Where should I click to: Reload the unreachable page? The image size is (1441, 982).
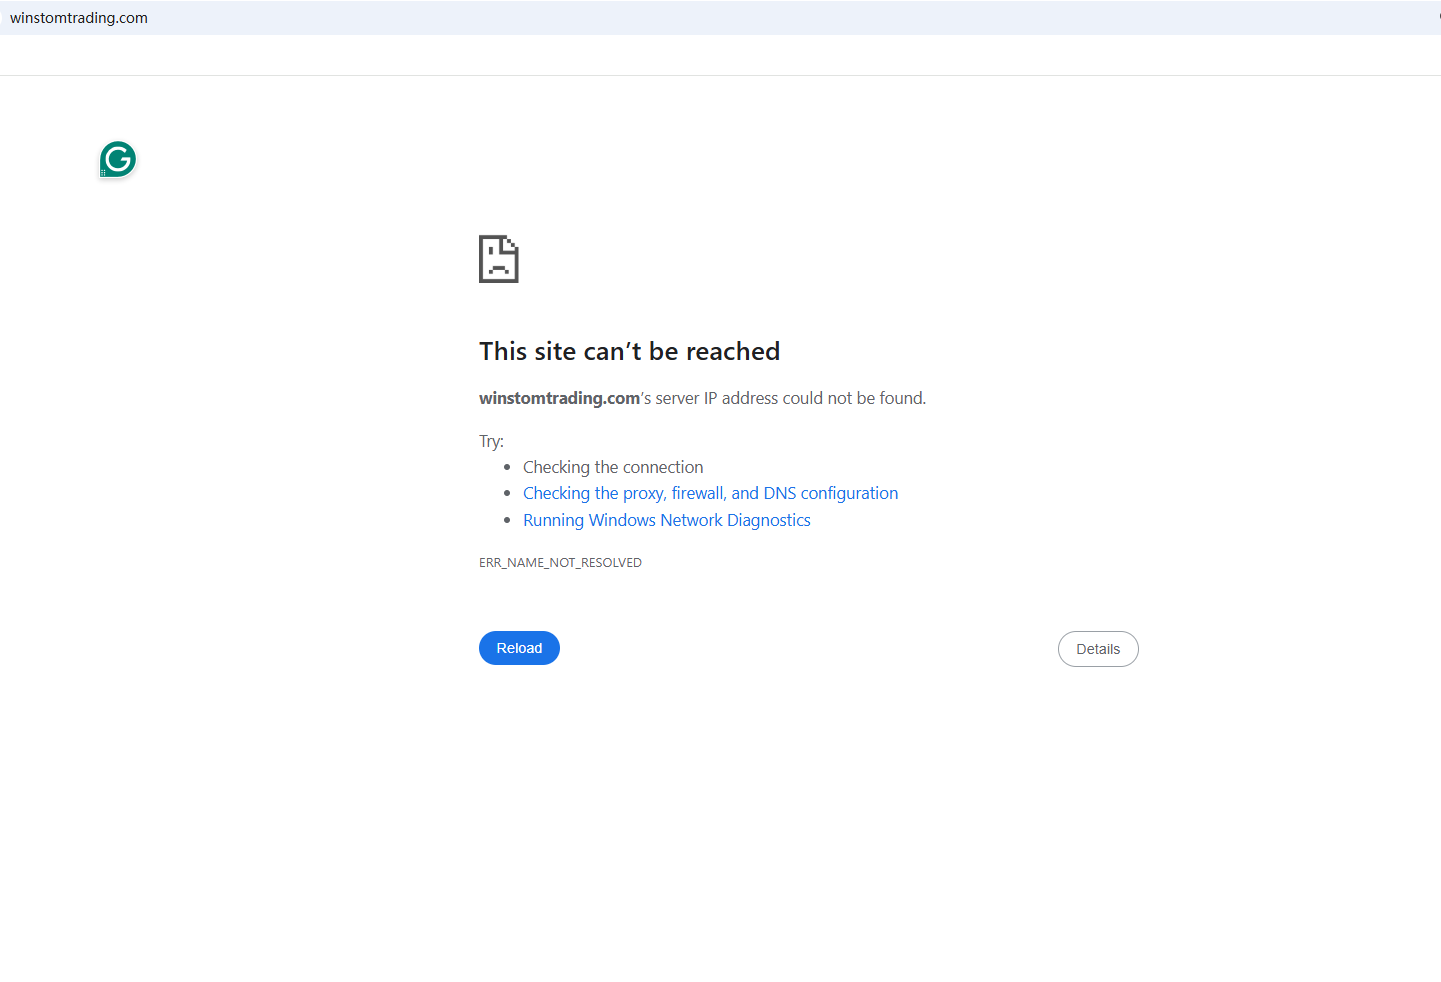[x=519, y=648]
